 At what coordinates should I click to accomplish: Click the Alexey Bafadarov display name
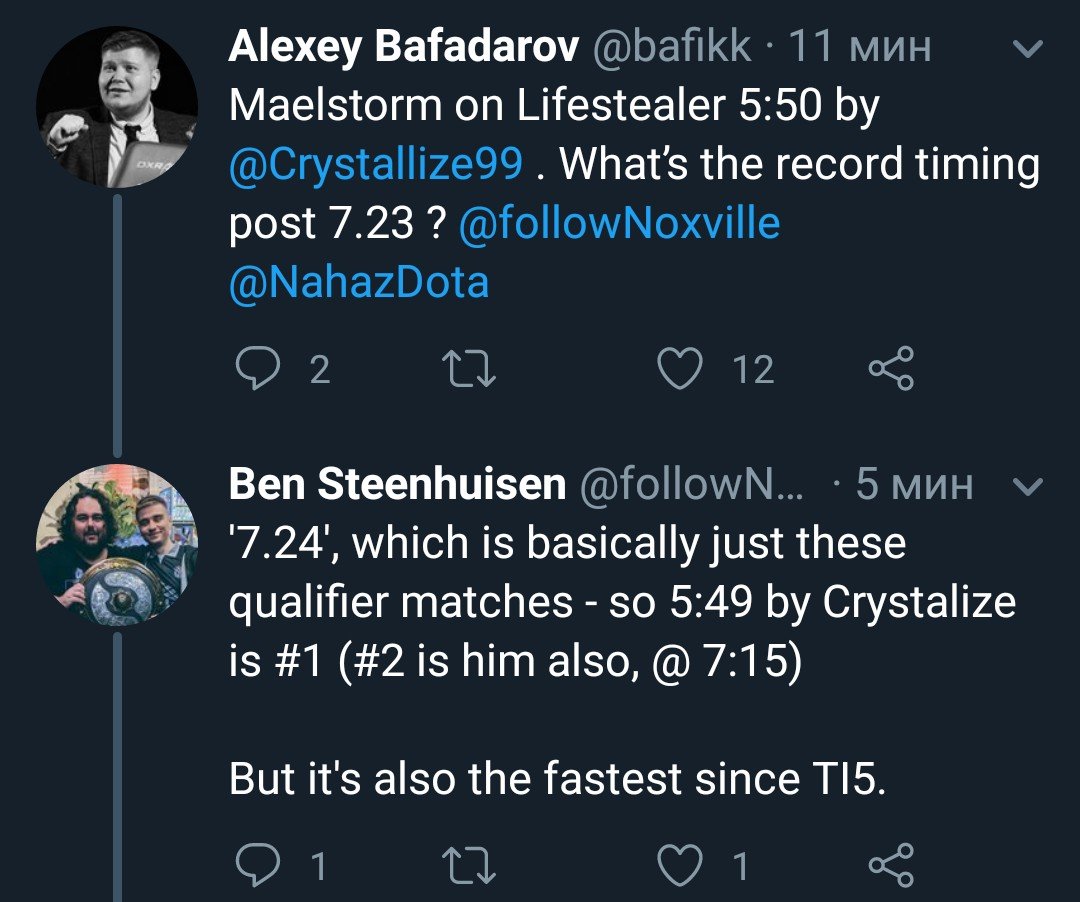click(405, 47)
